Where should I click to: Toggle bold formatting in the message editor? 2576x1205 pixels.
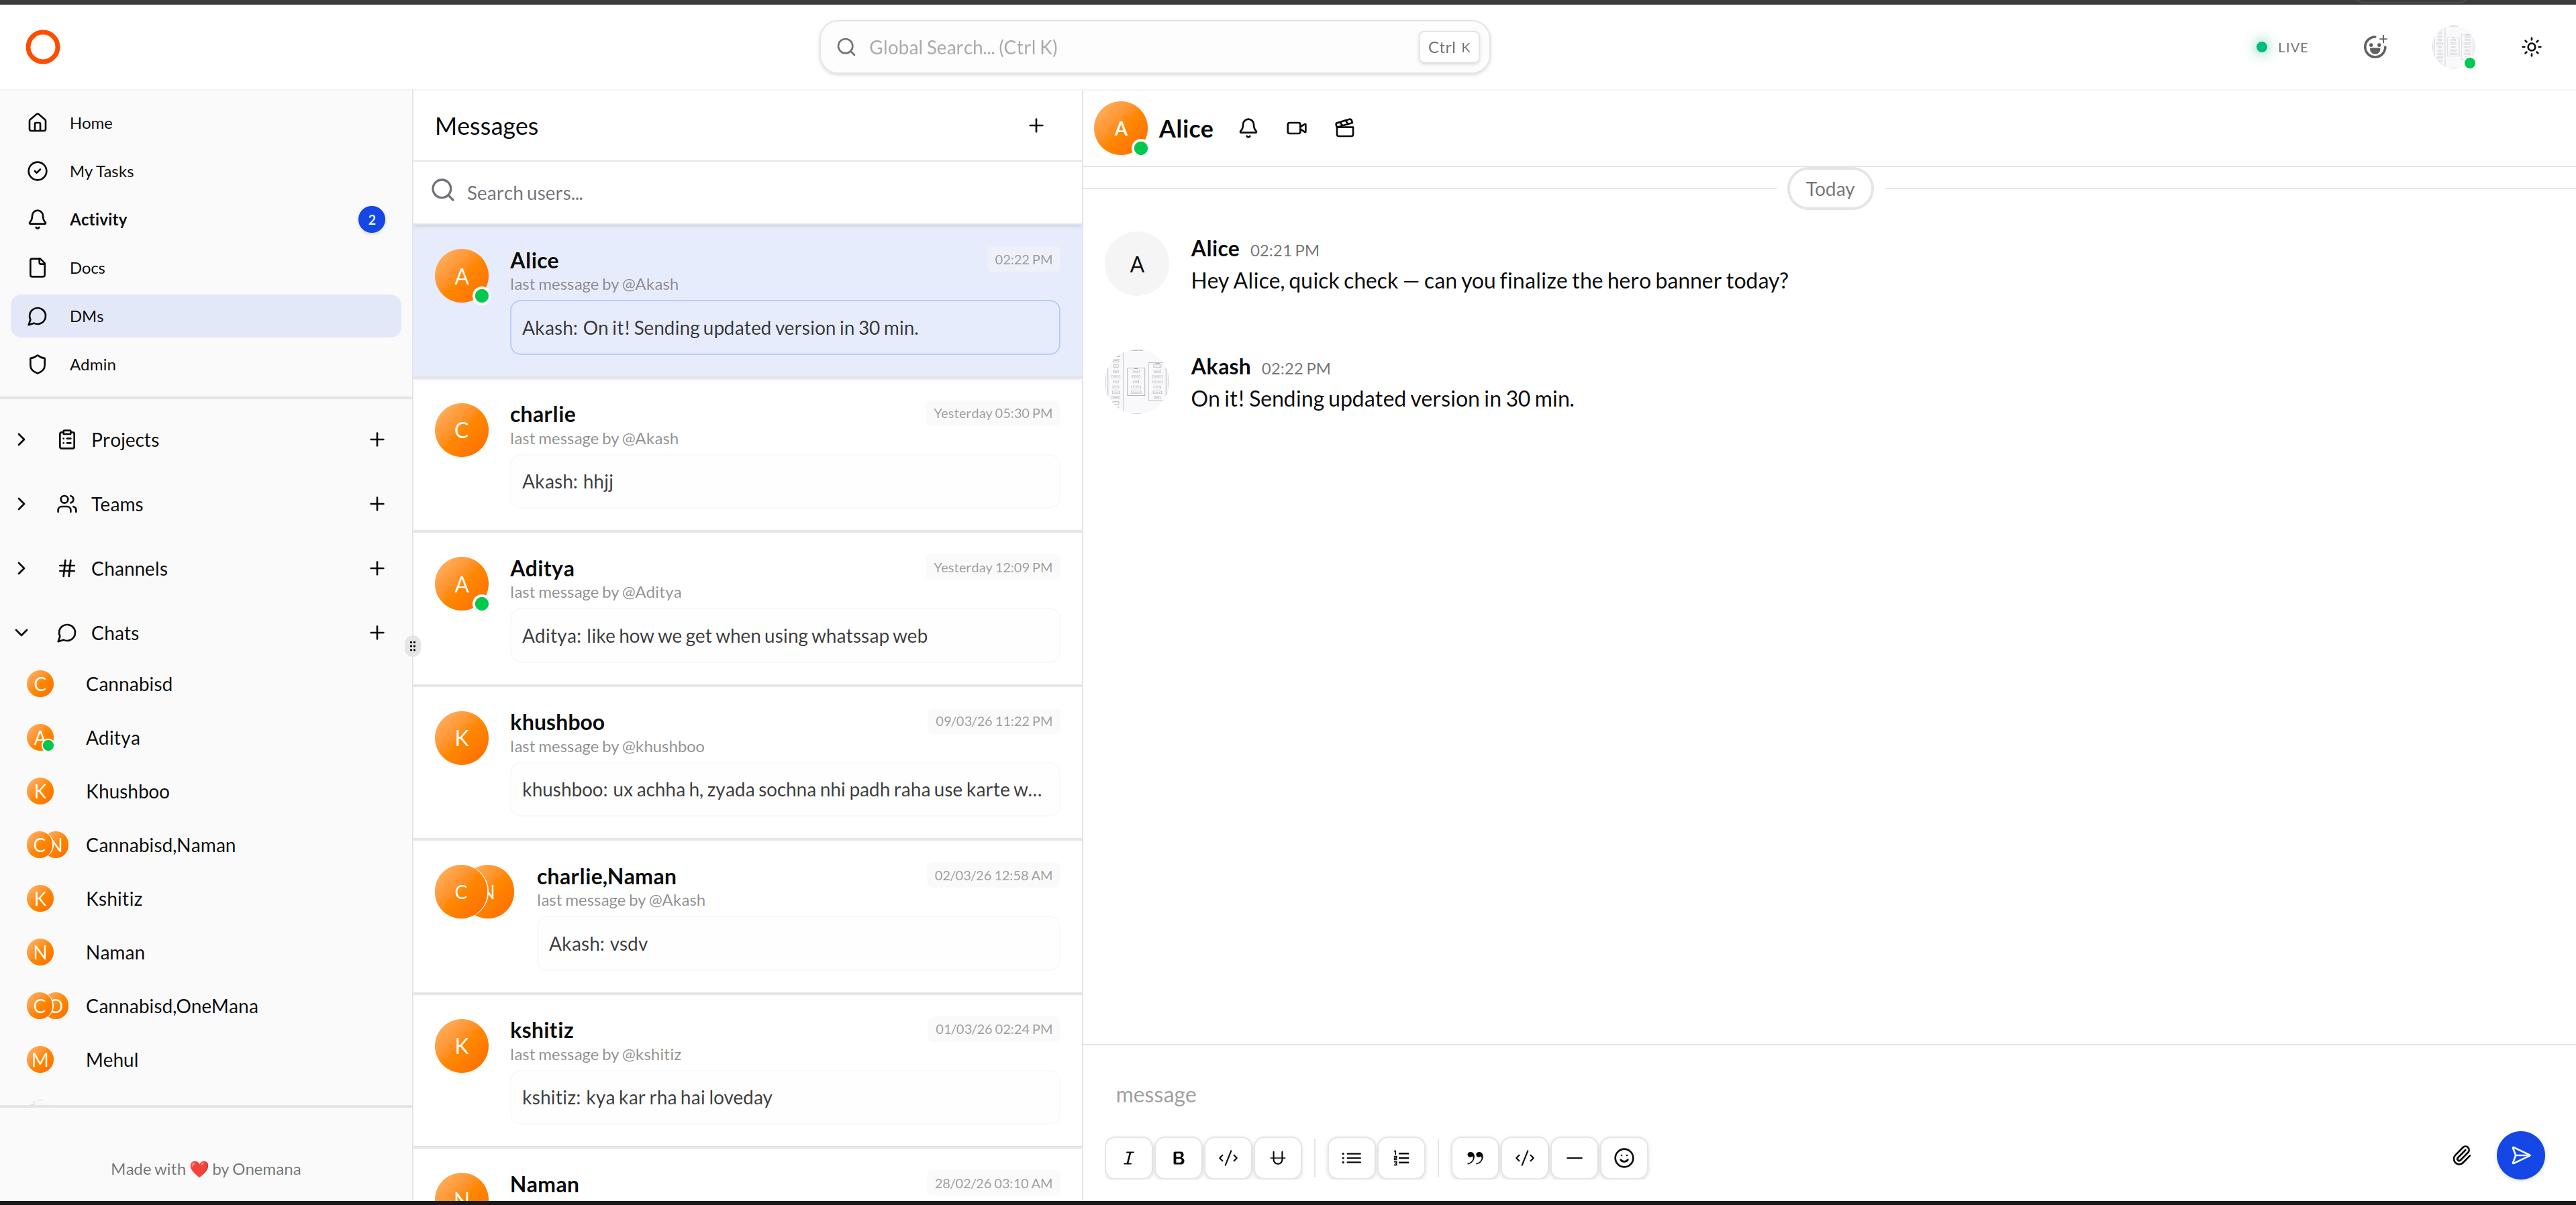click(x=1178, y=1158)
